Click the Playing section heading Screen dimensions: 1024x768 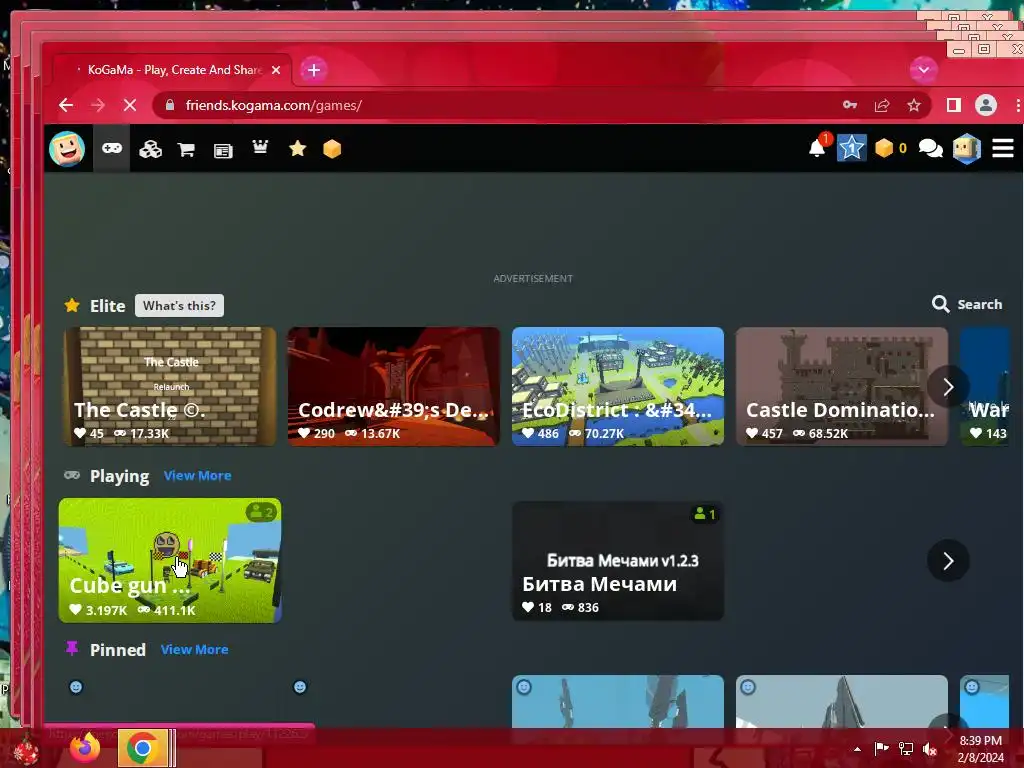pos(120,476)
